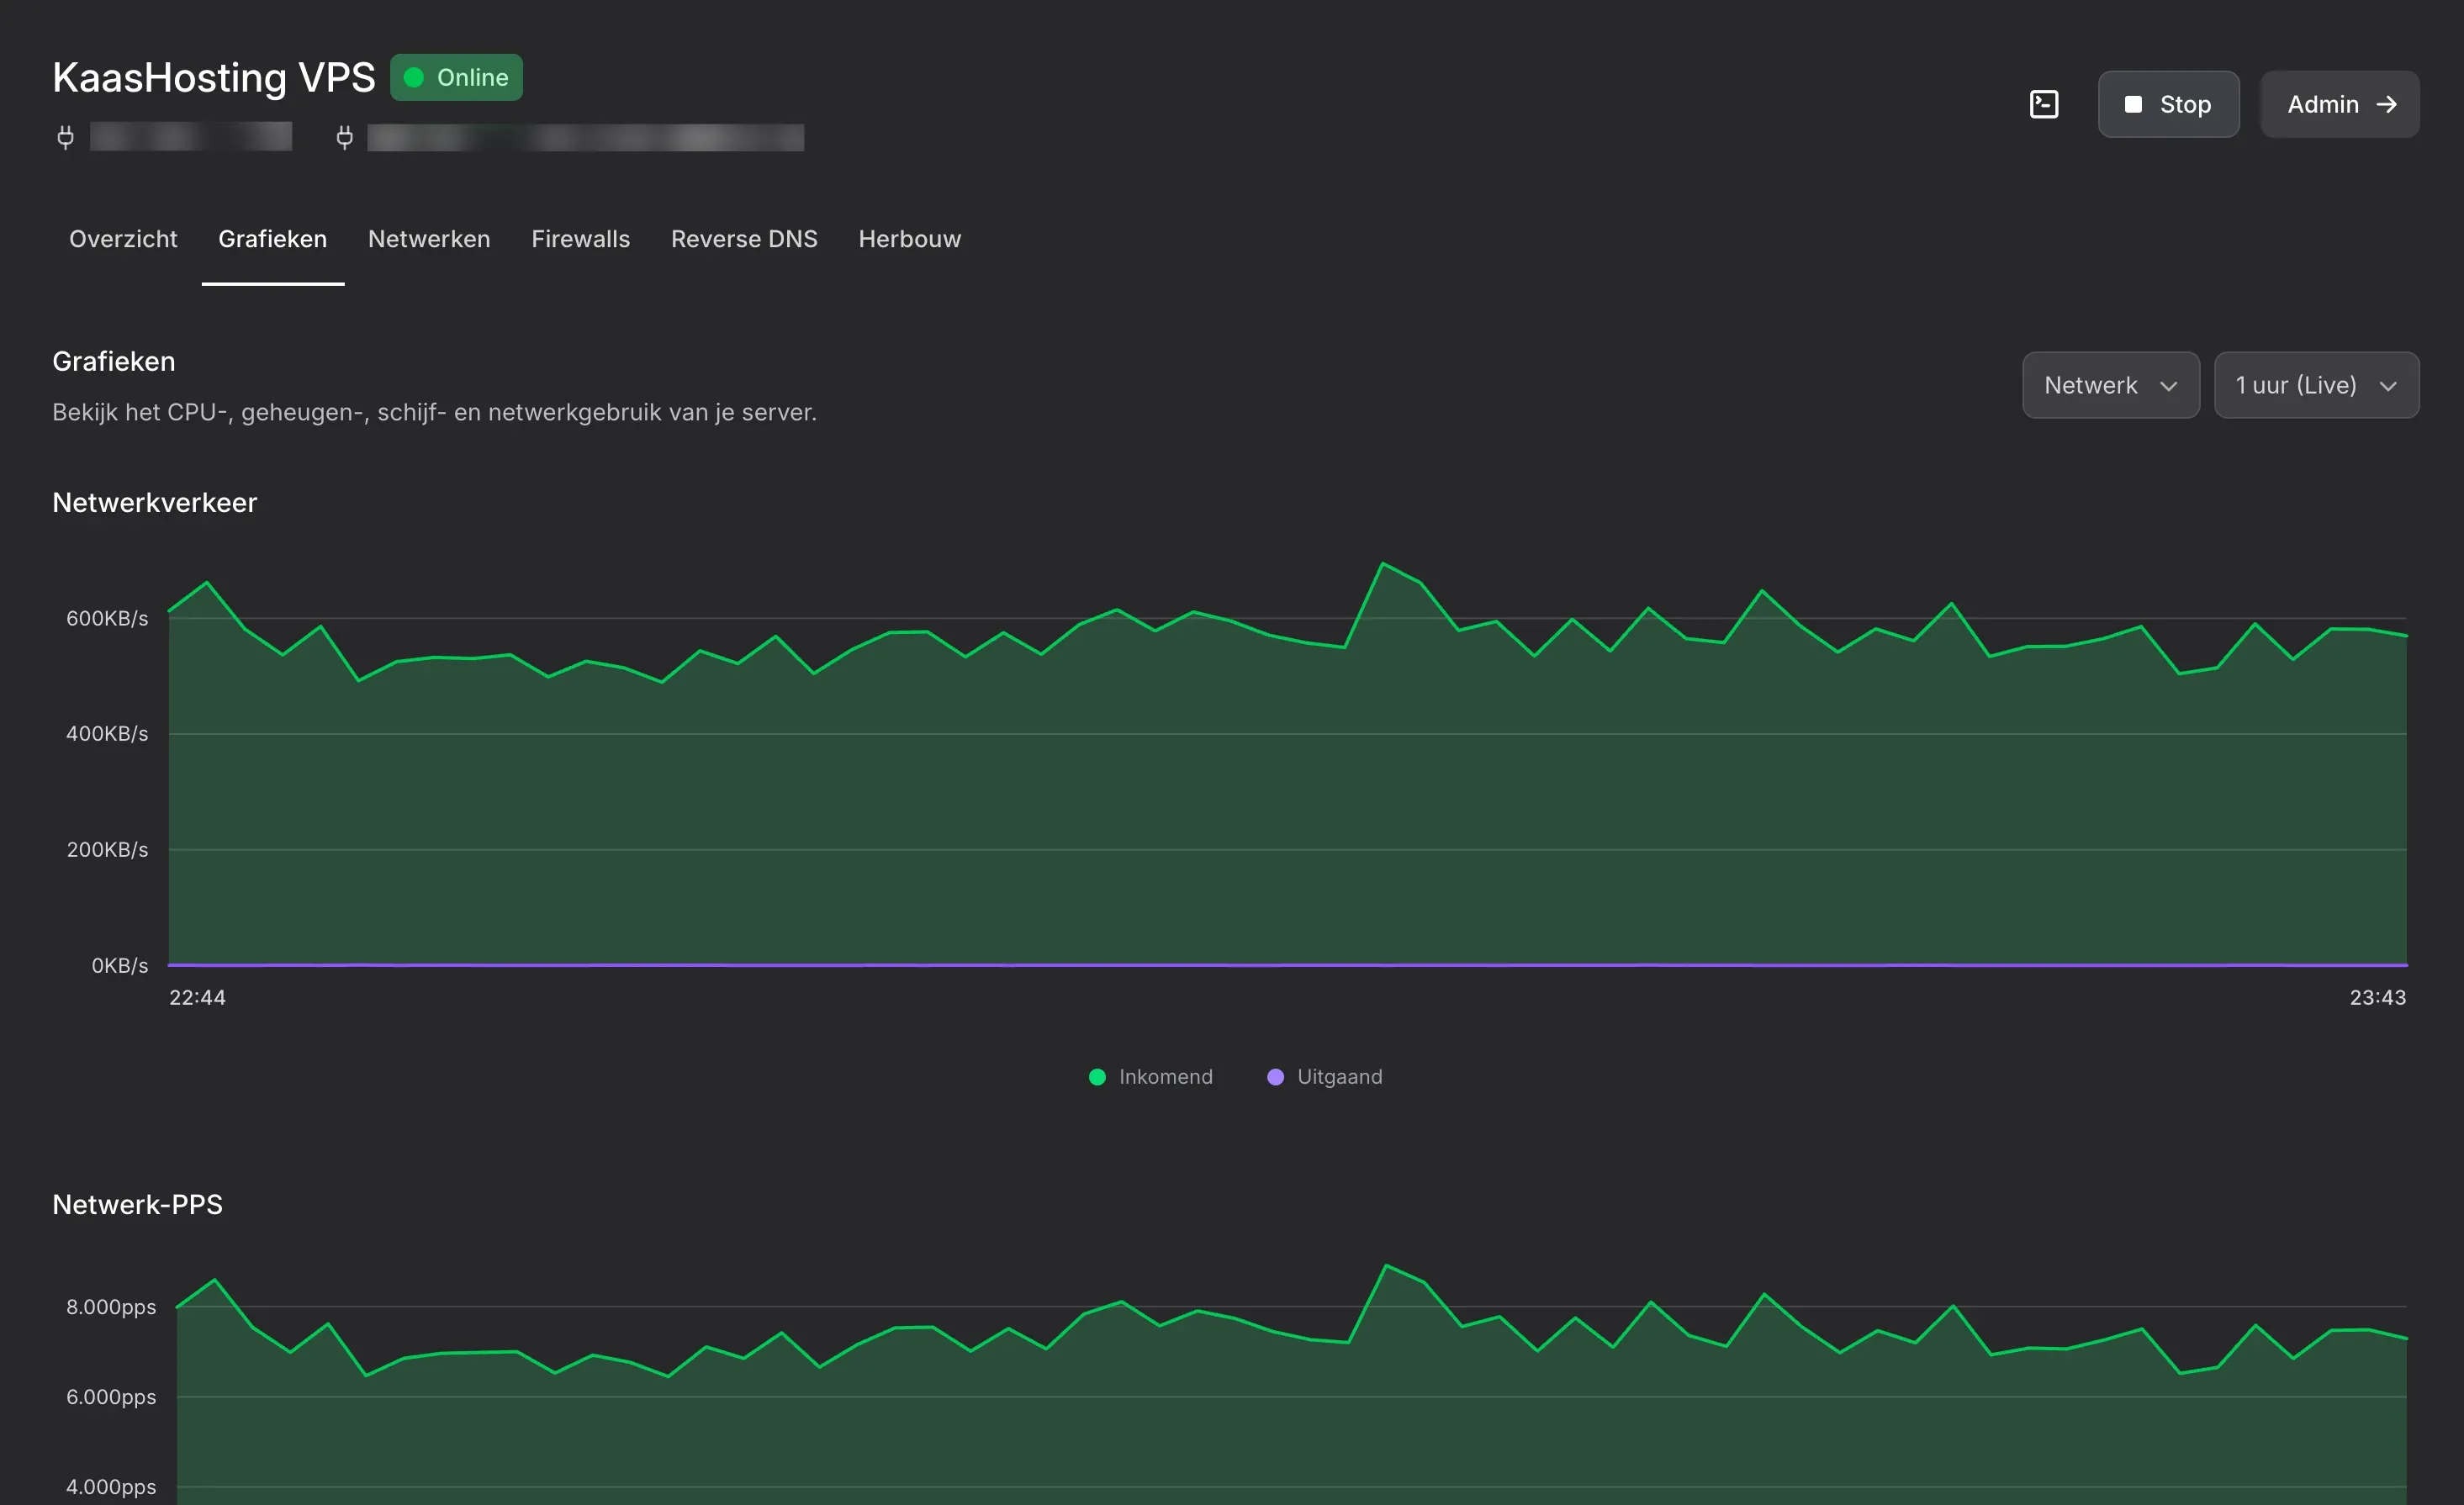The width and height of the screenshot is (2464, 1505).
Task: Click the green Inkomend legend dot
Action: click(1097, 1076)
